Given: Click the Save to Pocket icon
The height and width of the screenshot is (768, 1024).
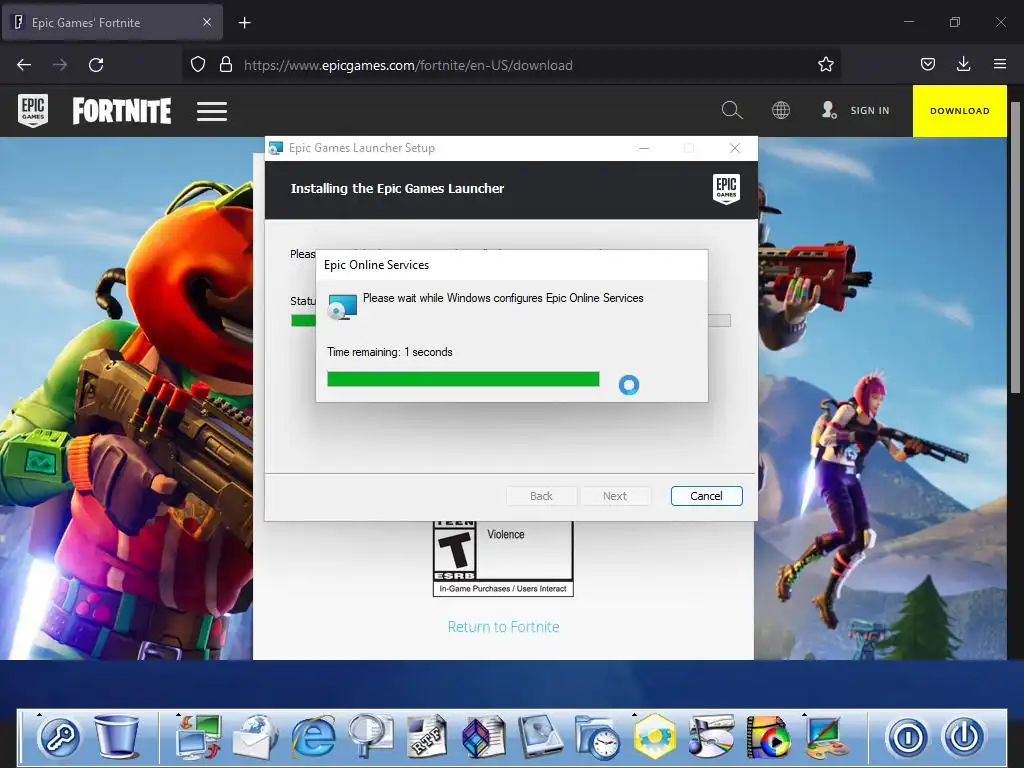Looking at the screenshot, I should pyautogui.click(x=927, y=65).
